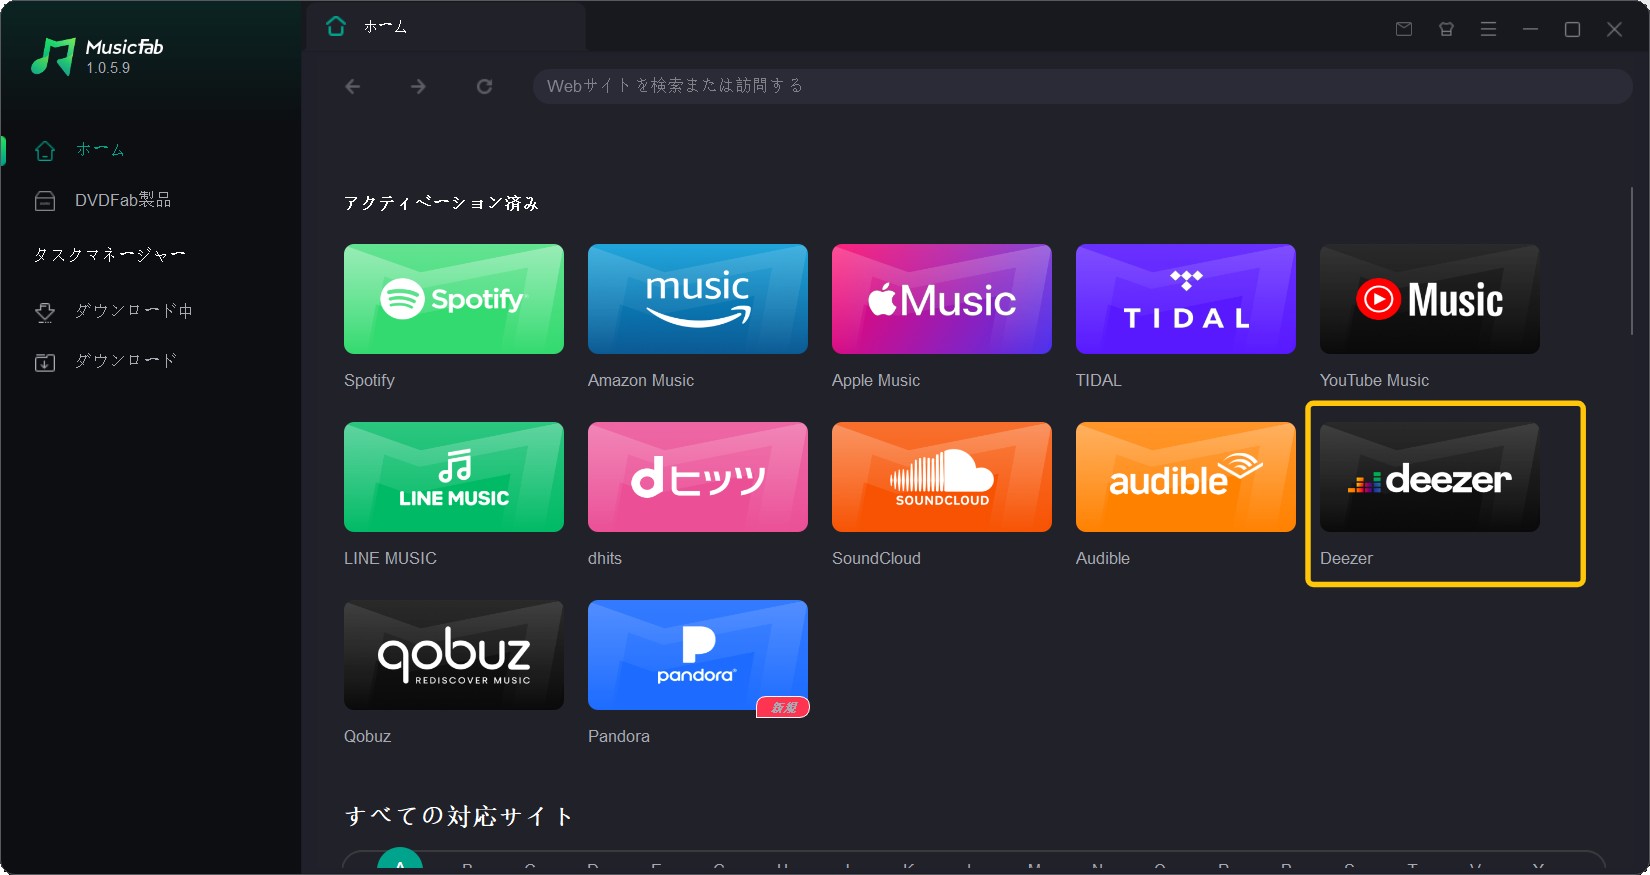Click the Deezer label text
Screen dimensions: 1650x875
1346,558
